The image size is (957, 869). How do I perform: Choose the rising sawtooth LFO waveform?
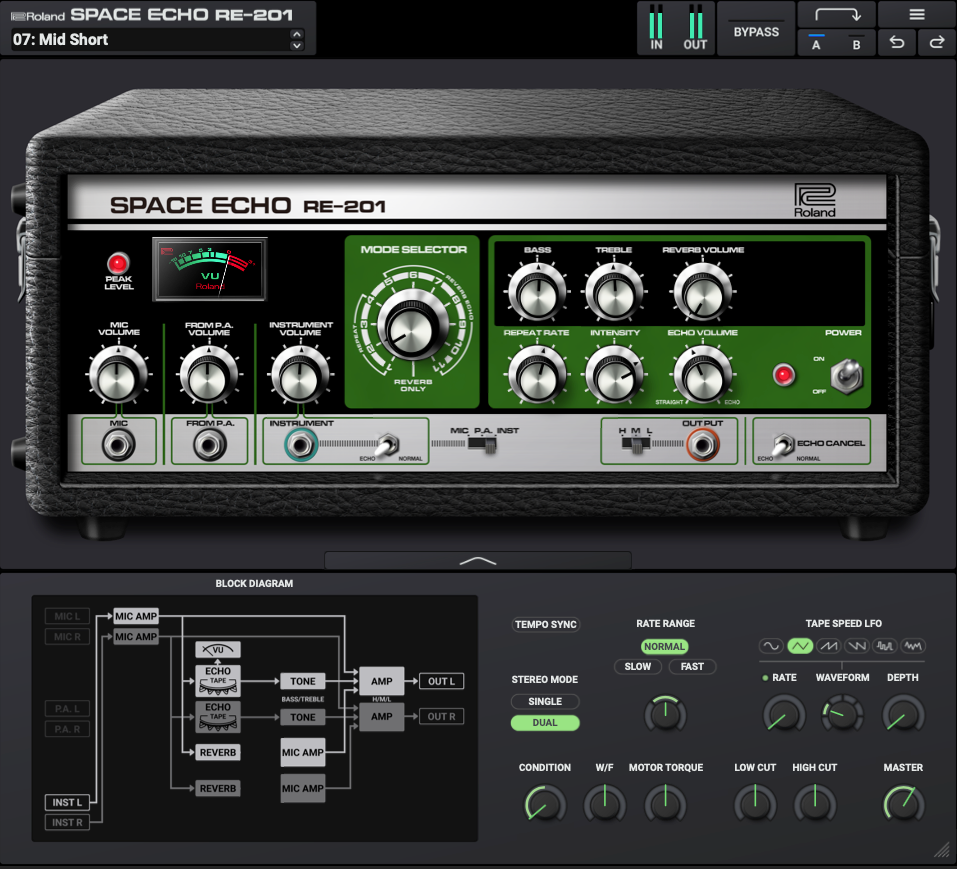pyautogui.click(x=829, y=646)
